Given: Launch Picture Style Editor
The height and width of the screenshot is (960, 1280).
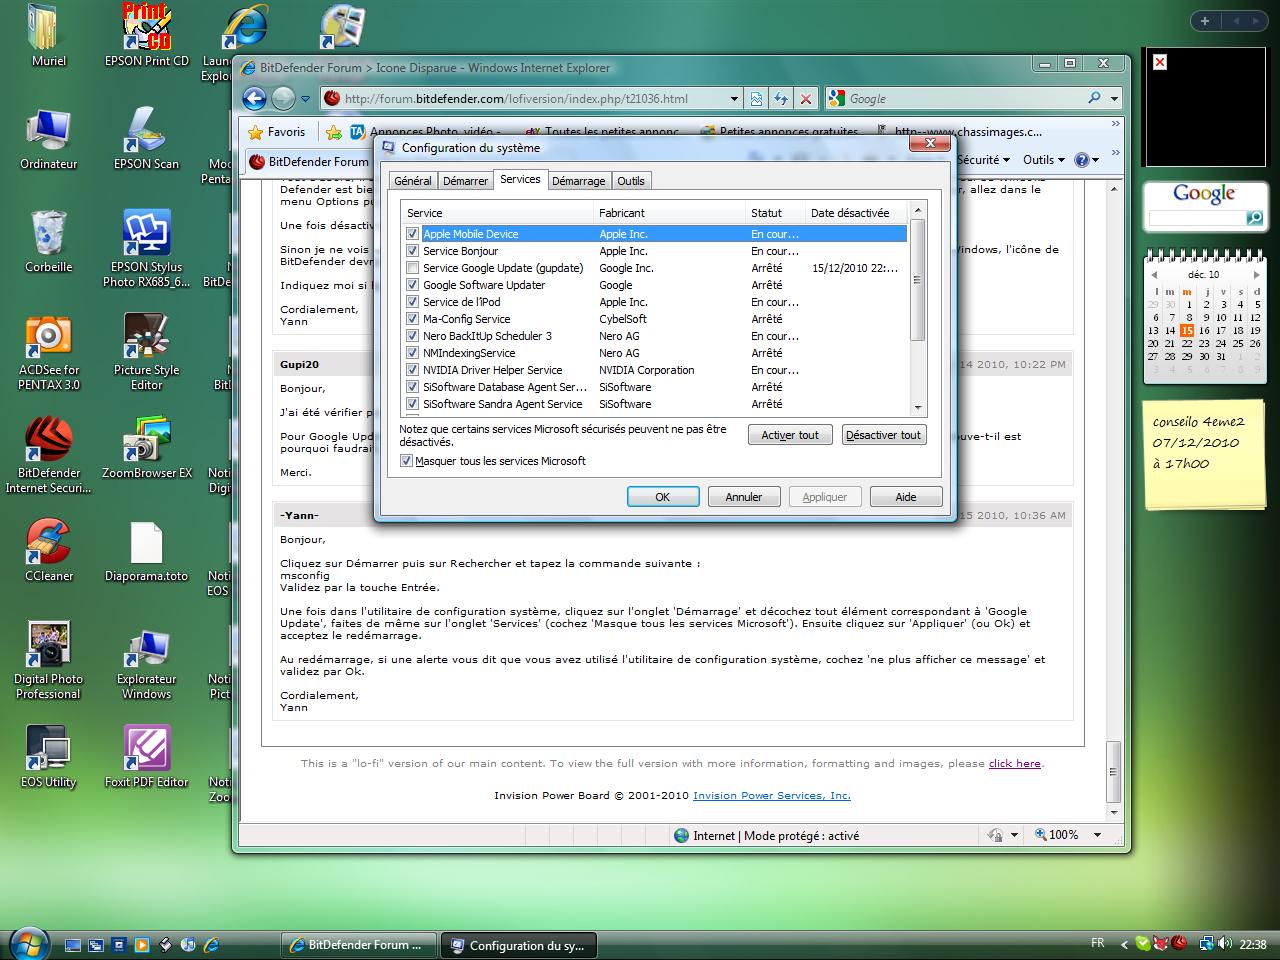Looking at the screenshot, I should tap(146, 352).
